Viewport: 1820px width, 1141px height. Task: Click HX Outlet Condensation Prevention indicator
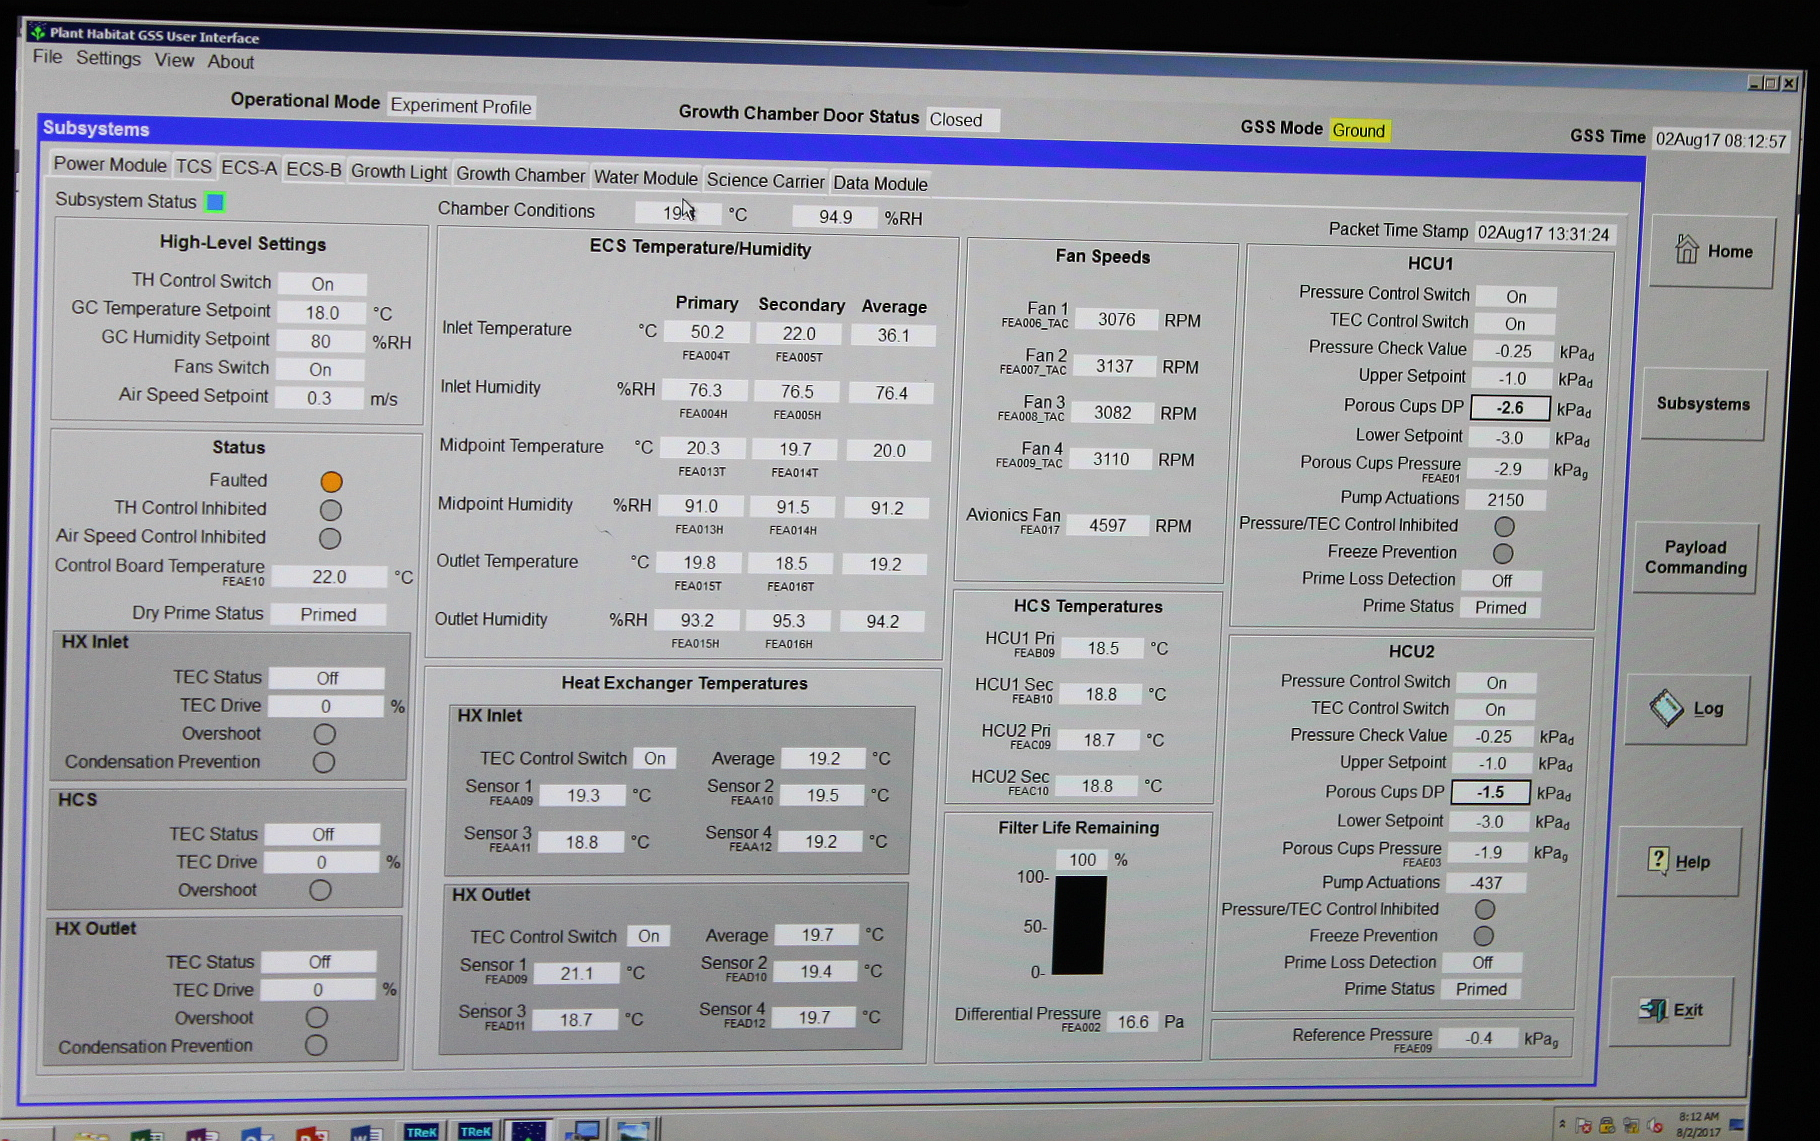tap(316, 1045)
